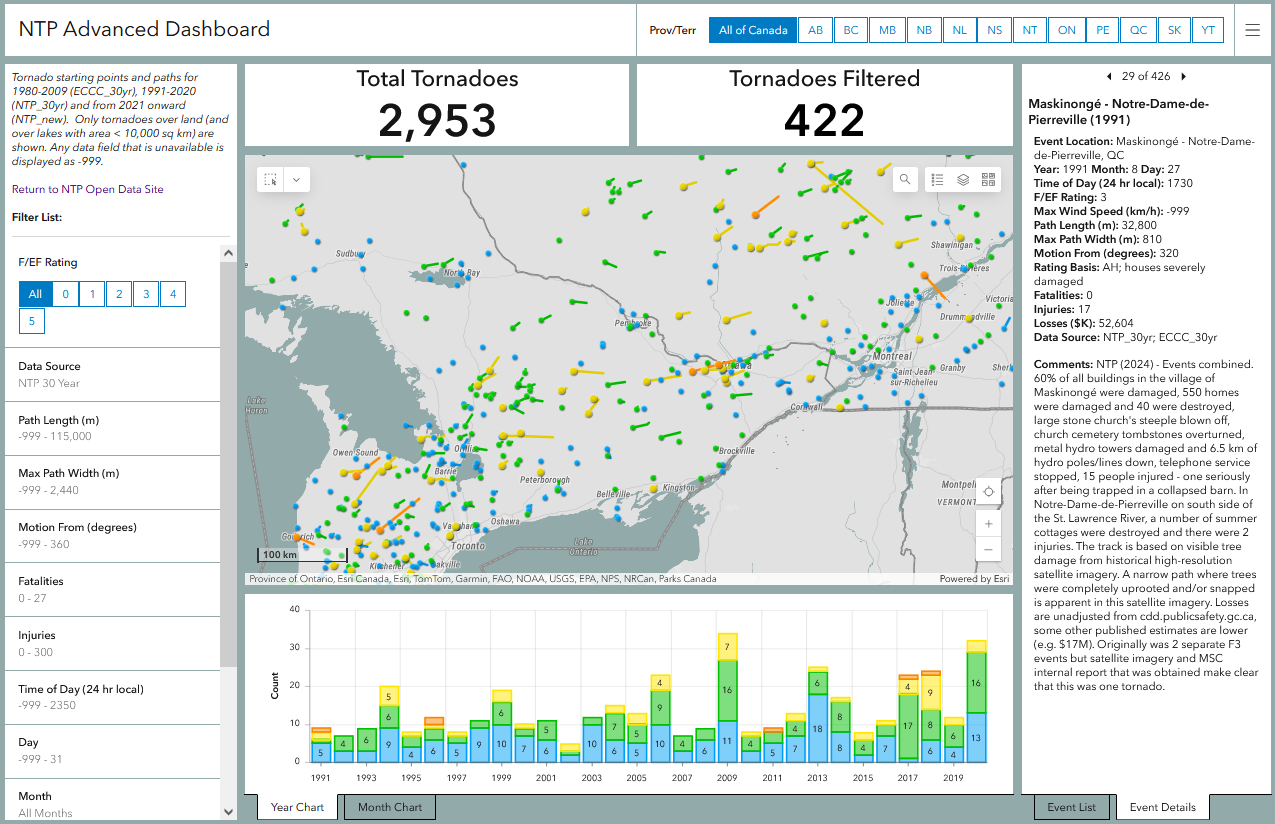Filter tornadoes to NT territory

1030,30
